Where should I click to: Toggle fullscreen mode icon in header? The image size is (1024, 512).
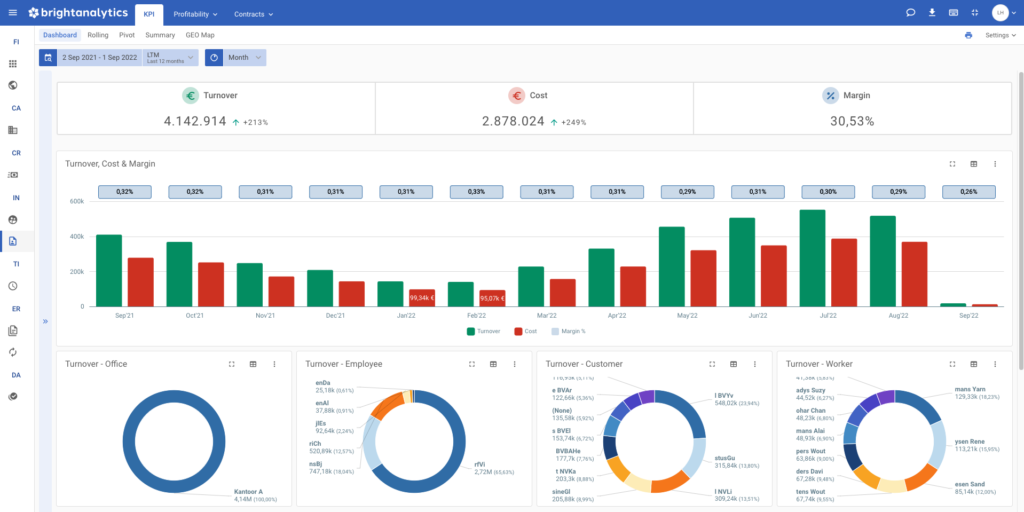(x=975, y=12)
